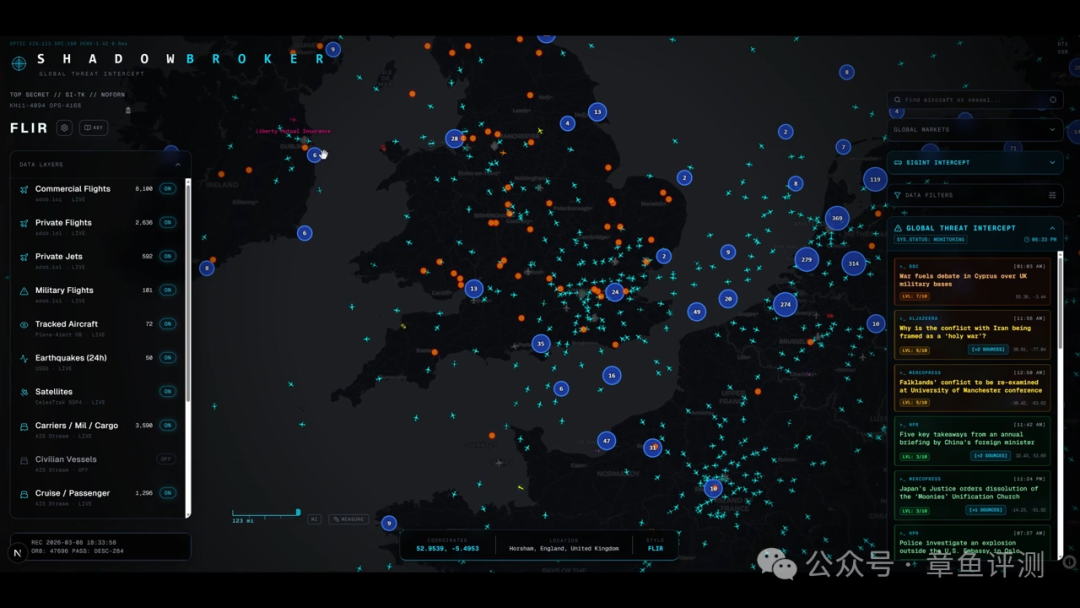Click the Data Filters funnel icon

pyautogui.click(x=897, y=196)
